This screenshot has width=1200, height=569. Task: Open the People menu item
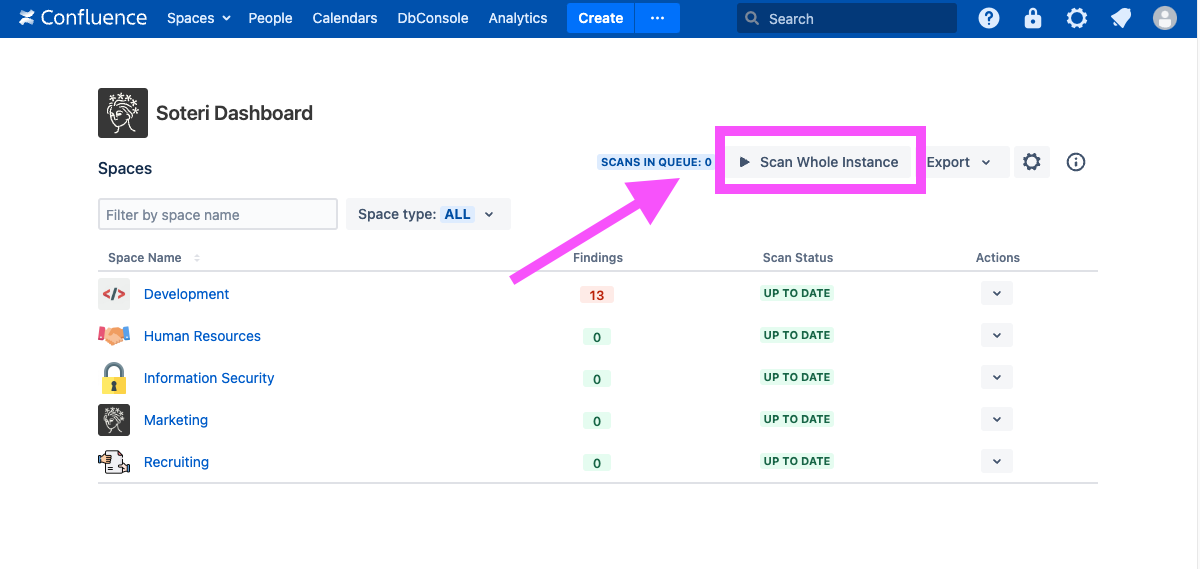[x=270, y=18]
